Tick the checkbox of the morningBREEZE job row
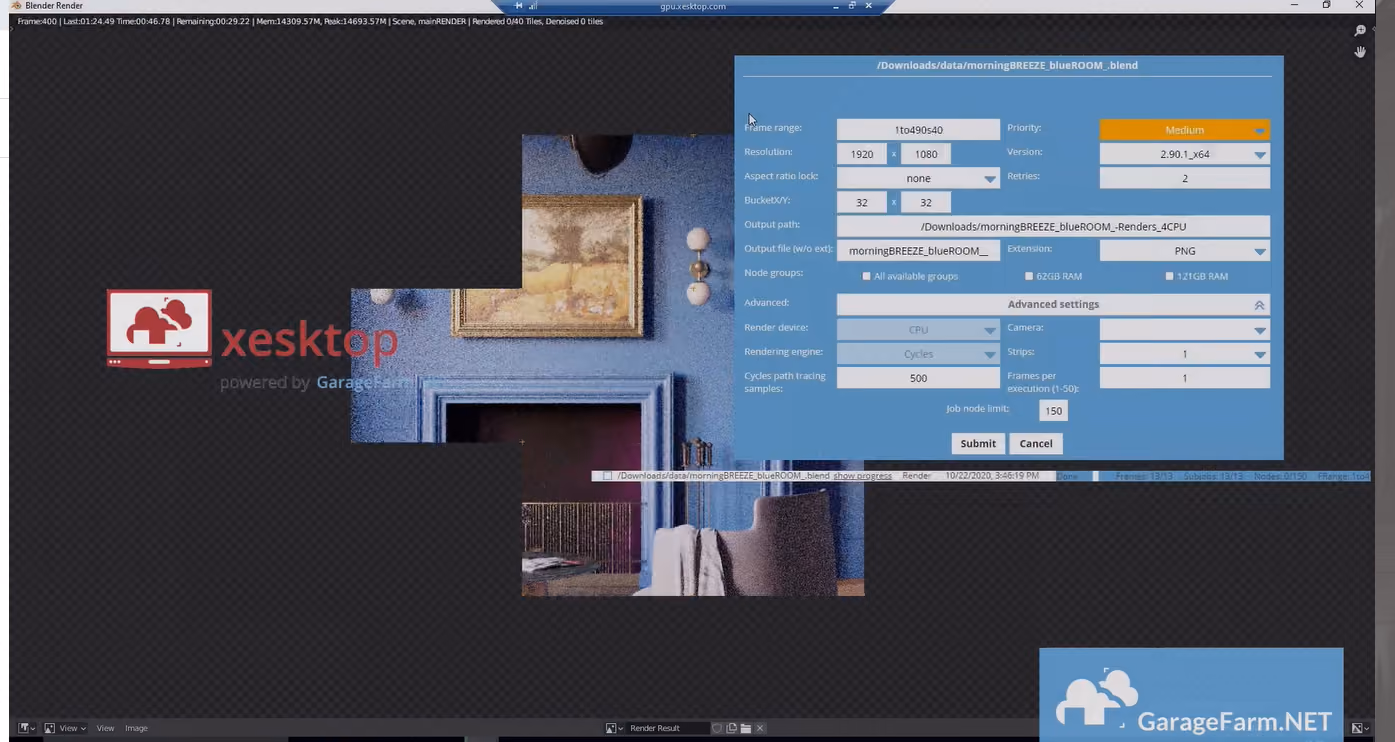 click(x=607, y=476)
